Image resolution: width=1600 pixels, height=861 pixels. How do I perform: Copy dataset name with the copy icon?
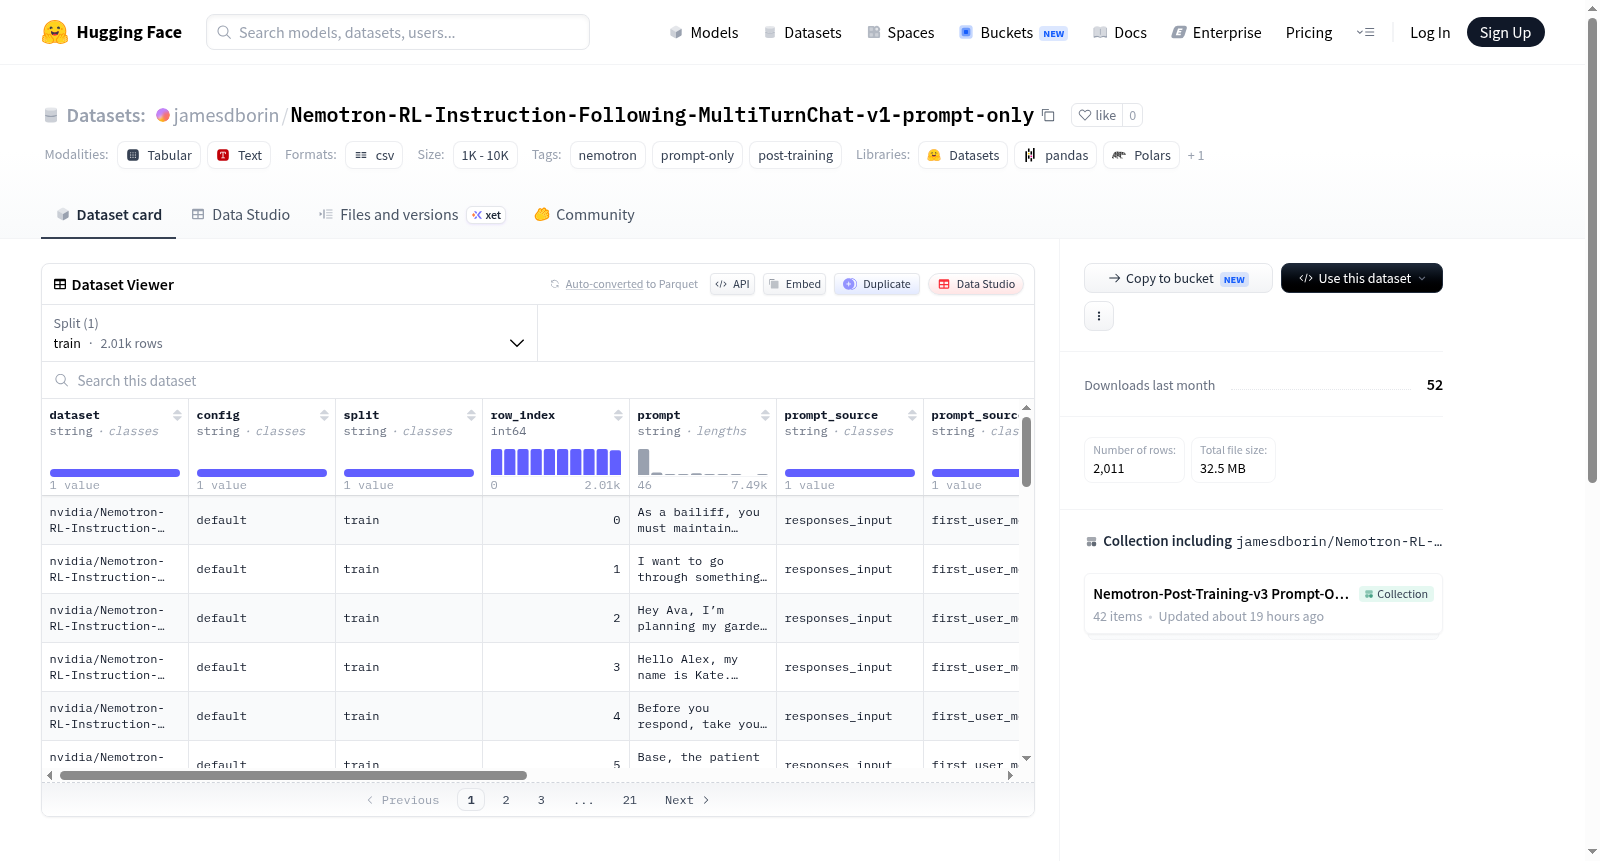point(1048,115)
